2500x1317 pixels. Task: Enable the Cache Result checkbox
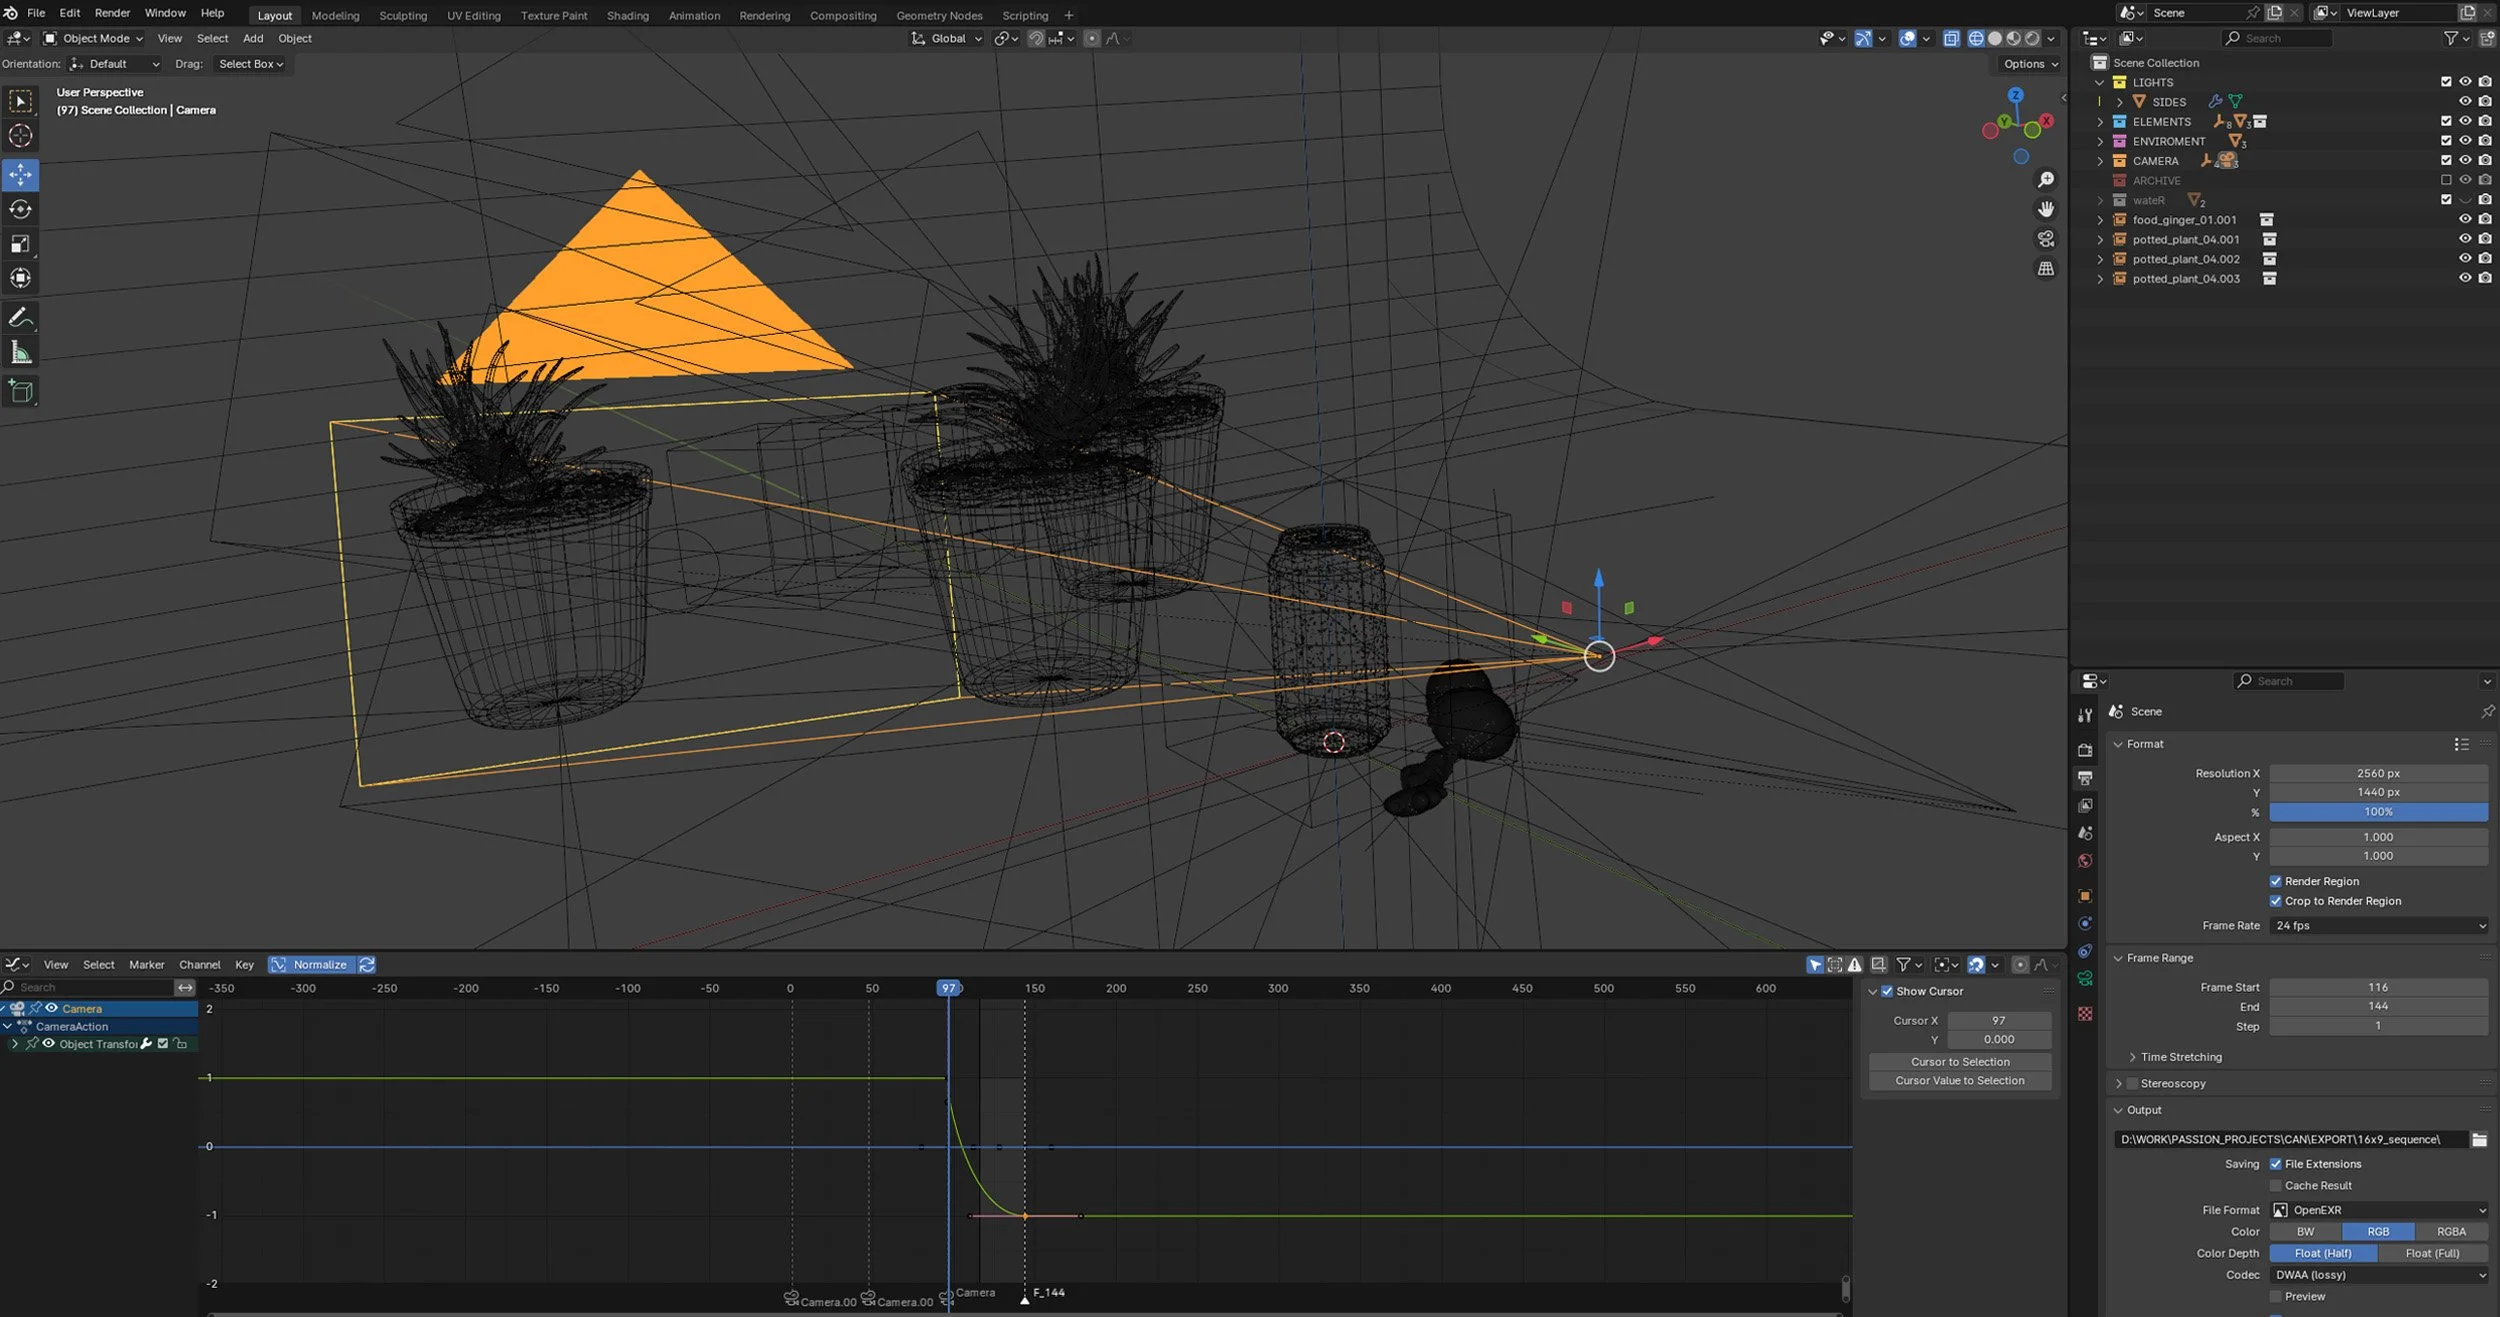[x=2276, y=1185]
